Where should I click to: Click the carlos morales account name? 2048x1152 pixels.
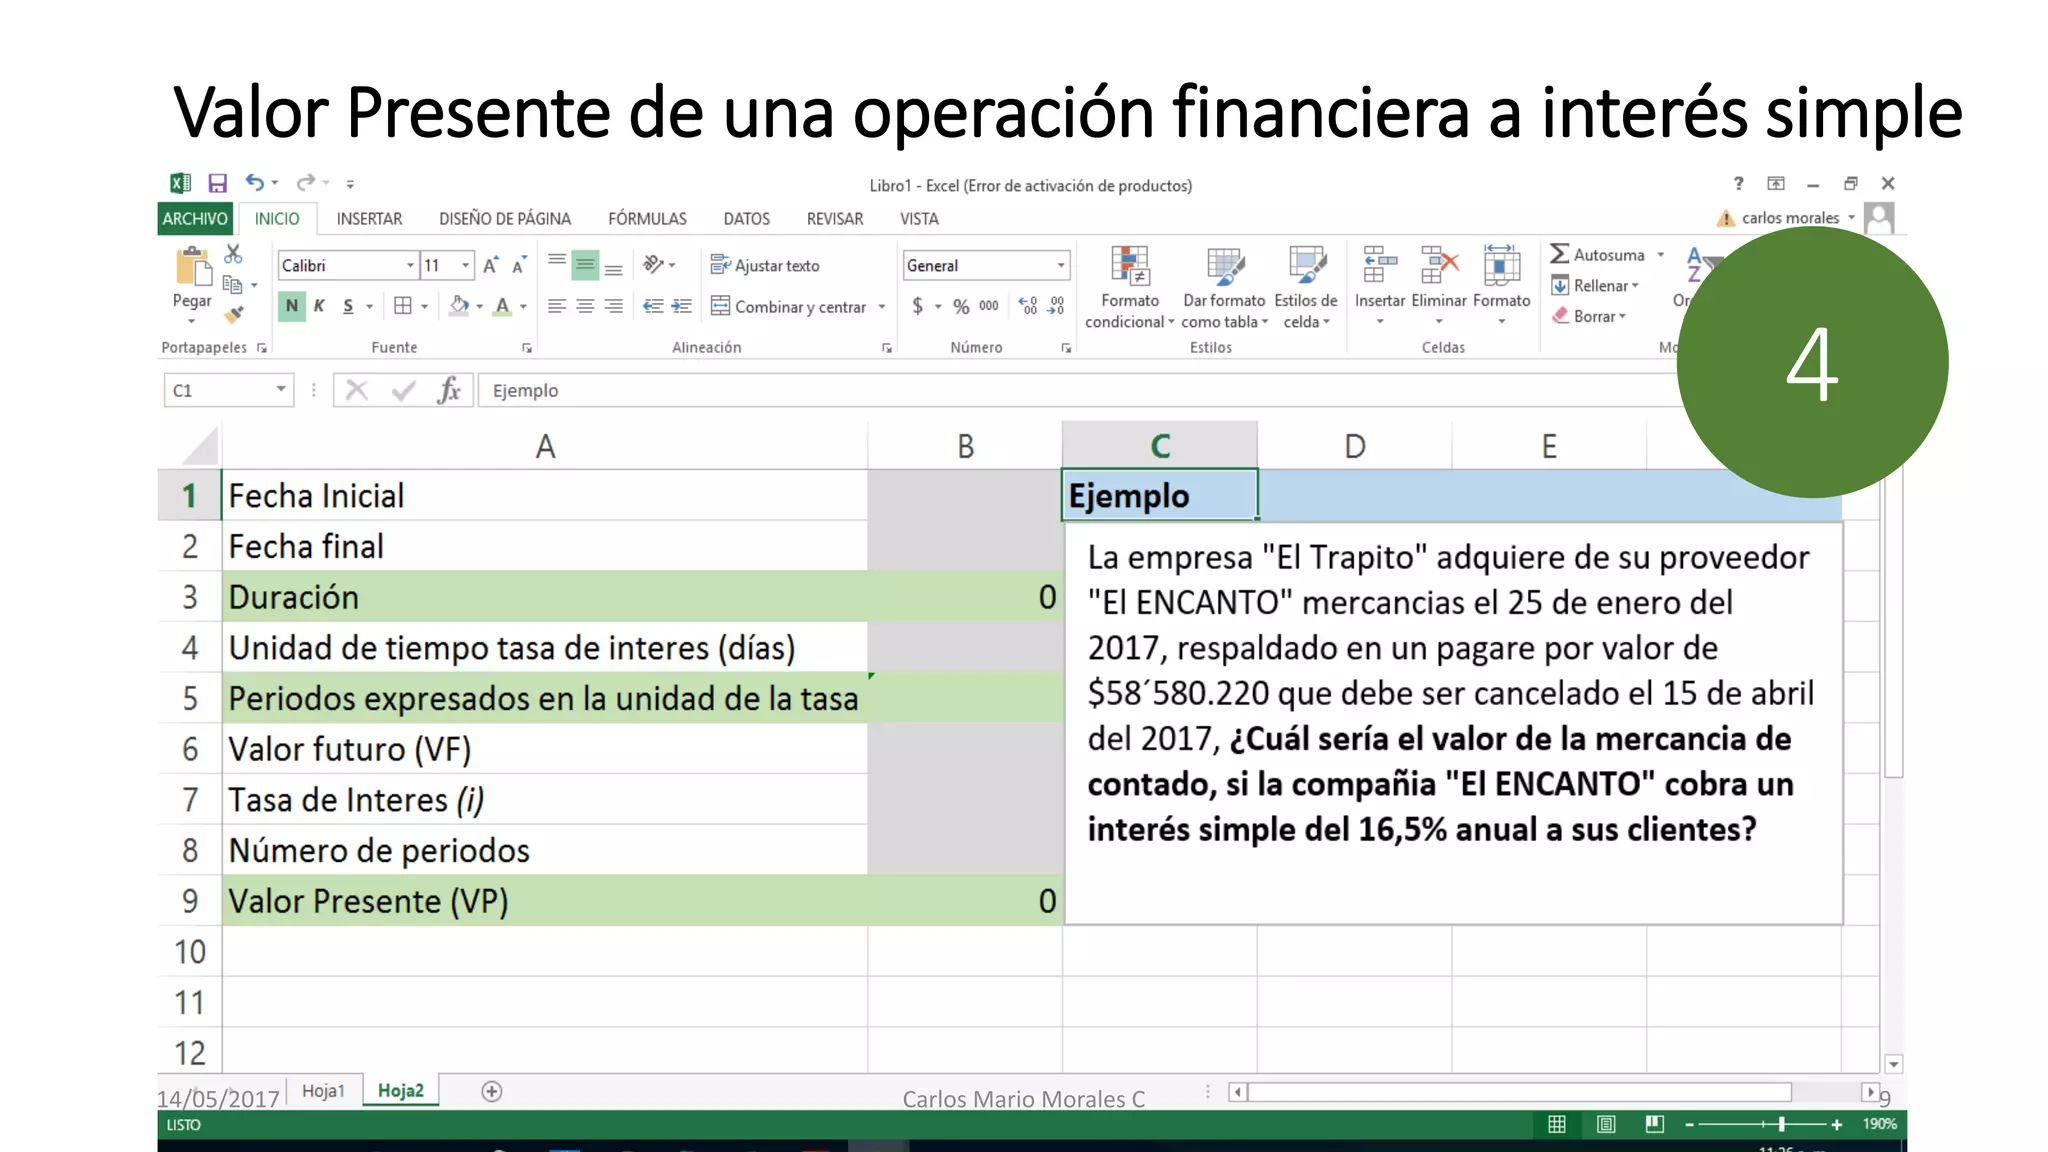[1790, 218]
